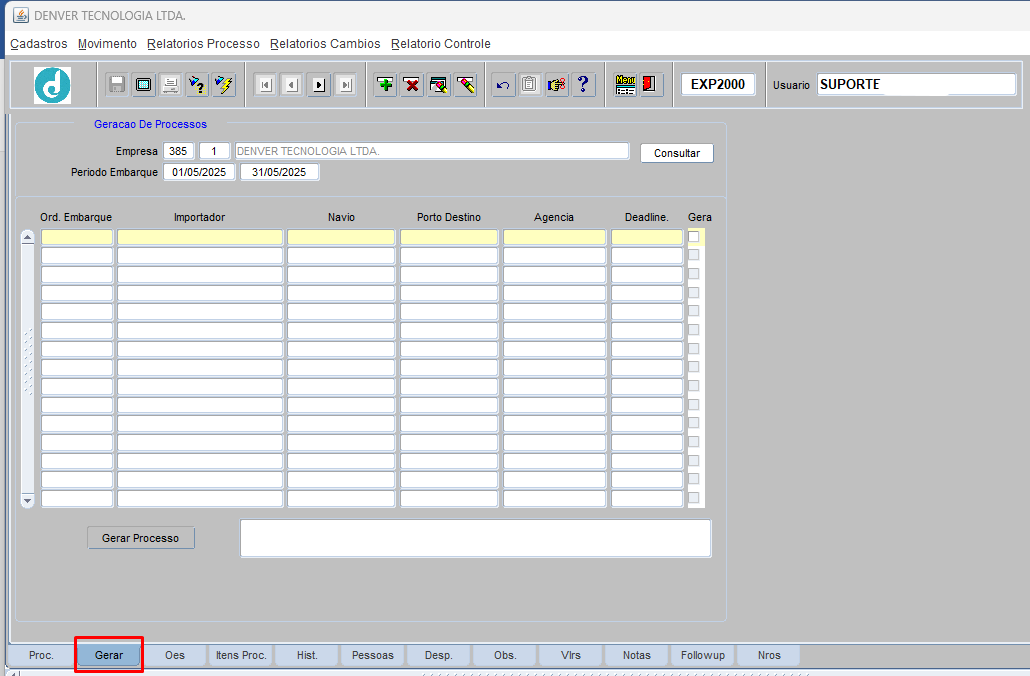
Task: Click the green plus insert record icon
Action: 385,85
